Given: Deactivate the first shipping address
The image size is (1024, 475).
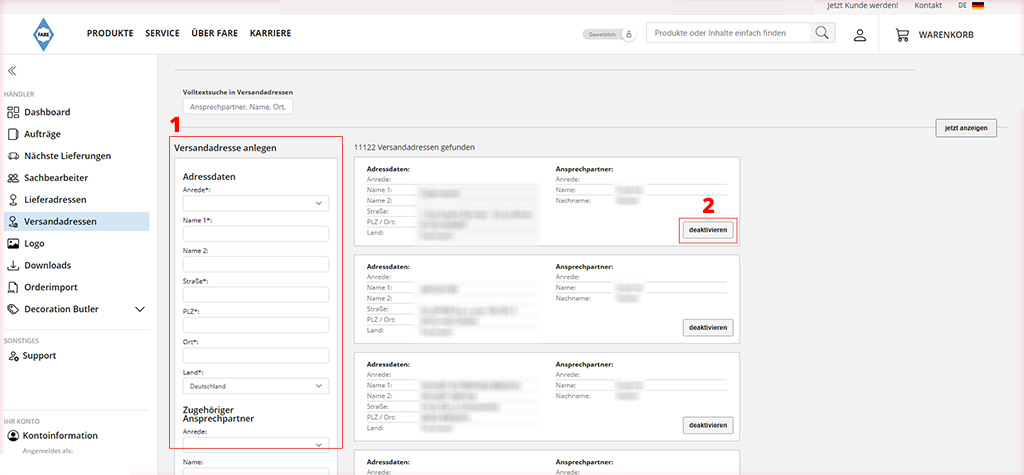Looking at the screenshot, I should 708,230.
